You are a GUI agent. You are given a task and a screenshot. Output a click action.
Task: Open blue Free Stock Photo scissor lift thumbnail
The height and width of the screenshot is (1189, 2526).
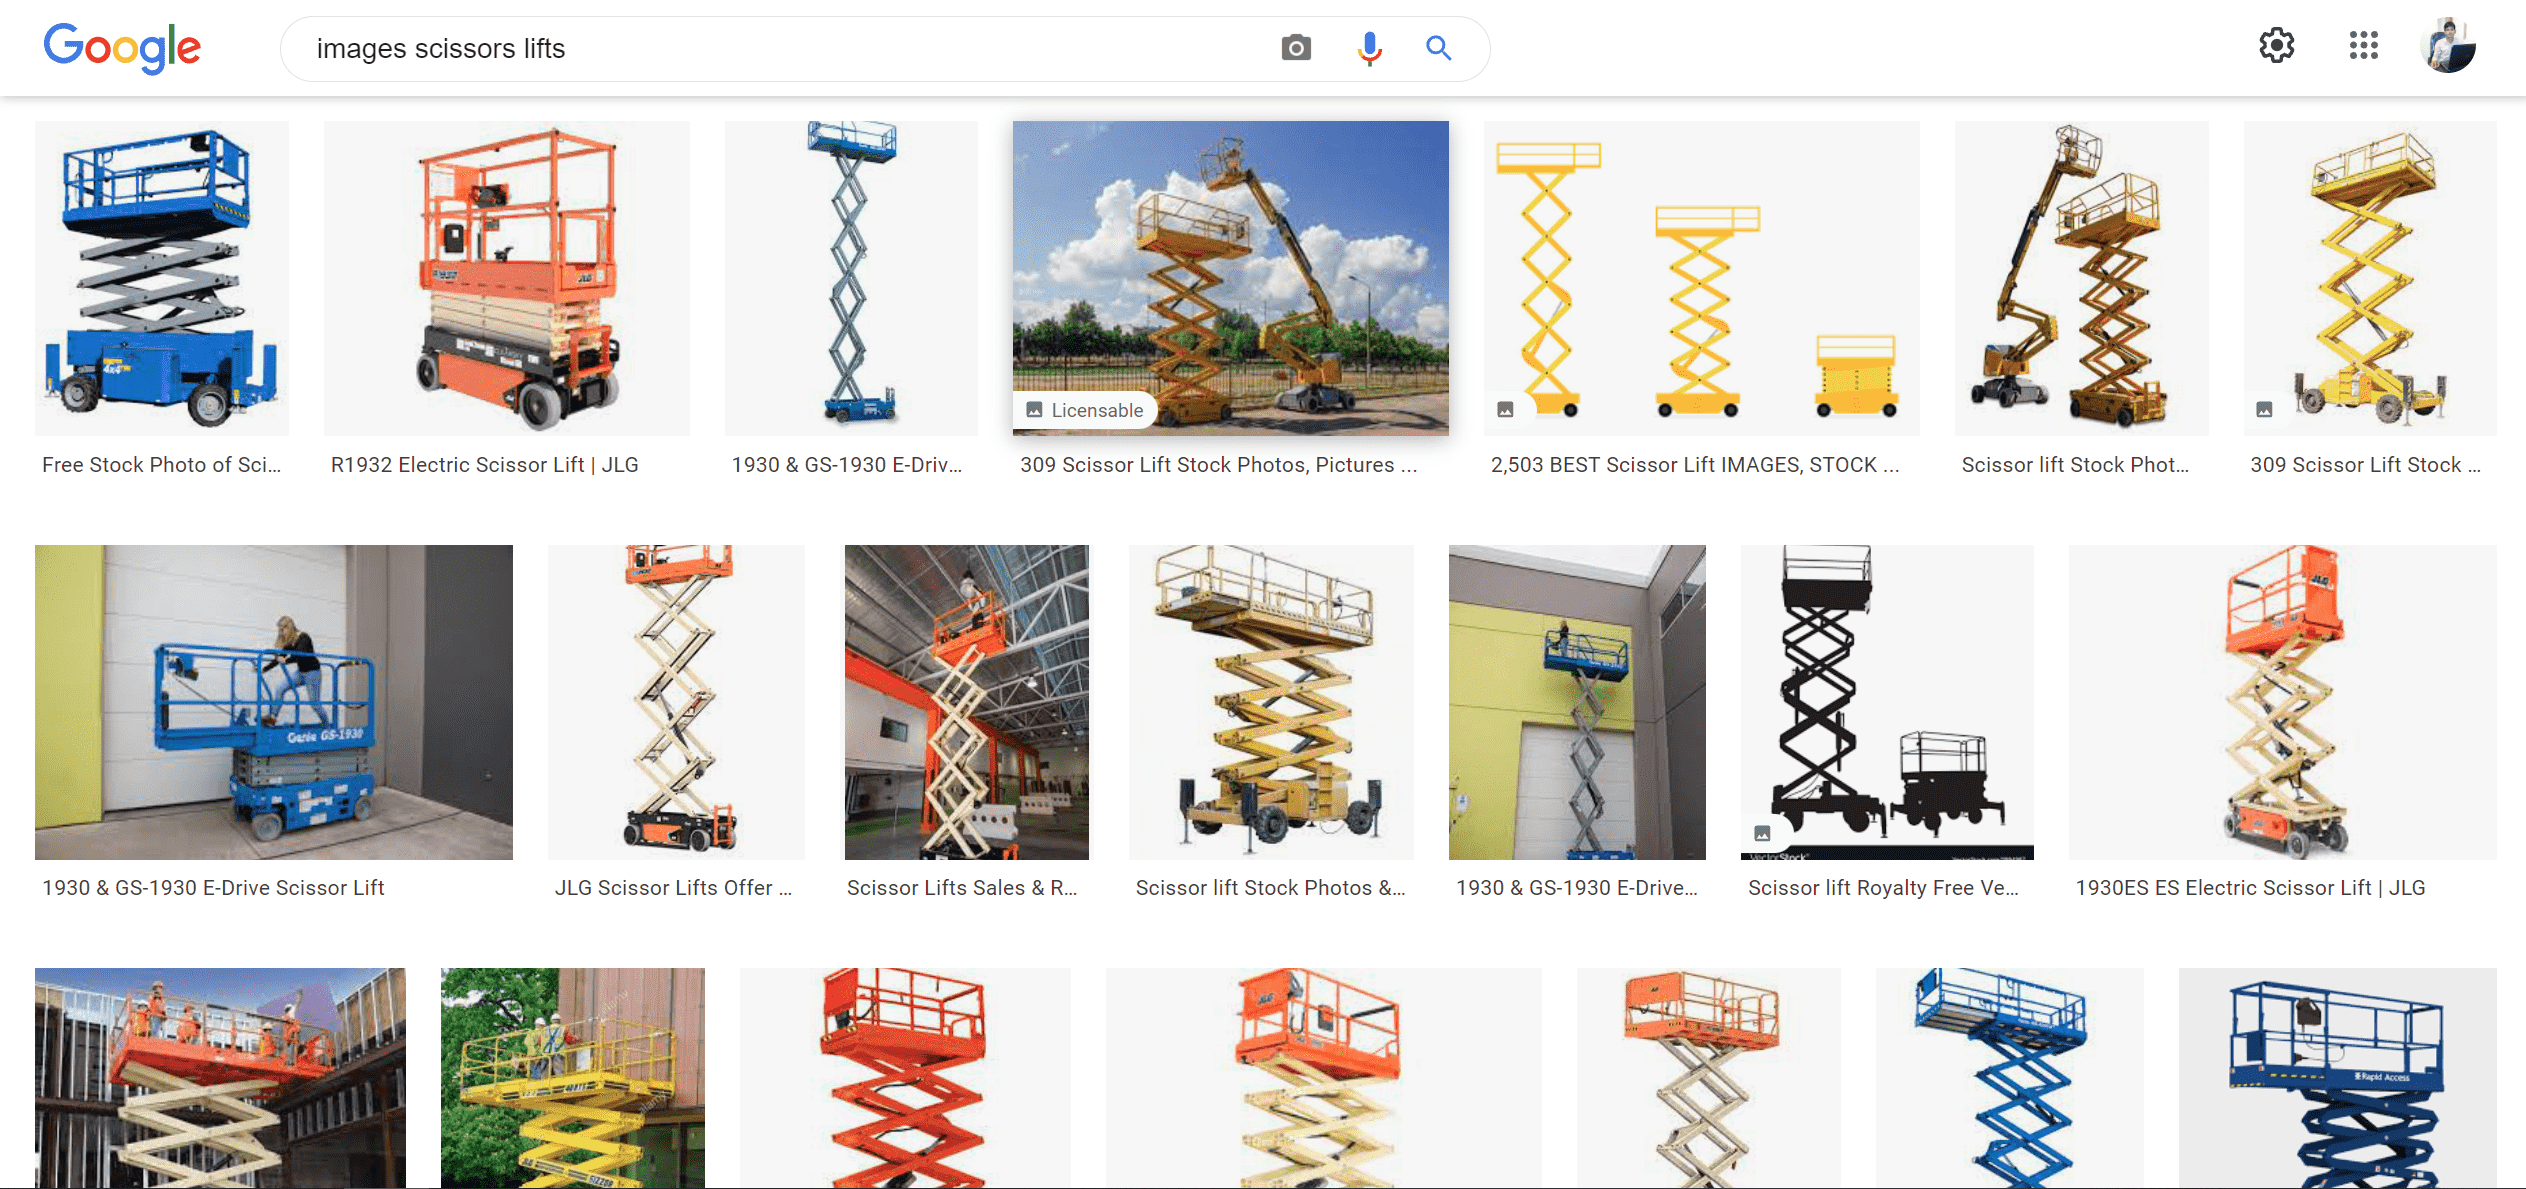tap(161, 278)
